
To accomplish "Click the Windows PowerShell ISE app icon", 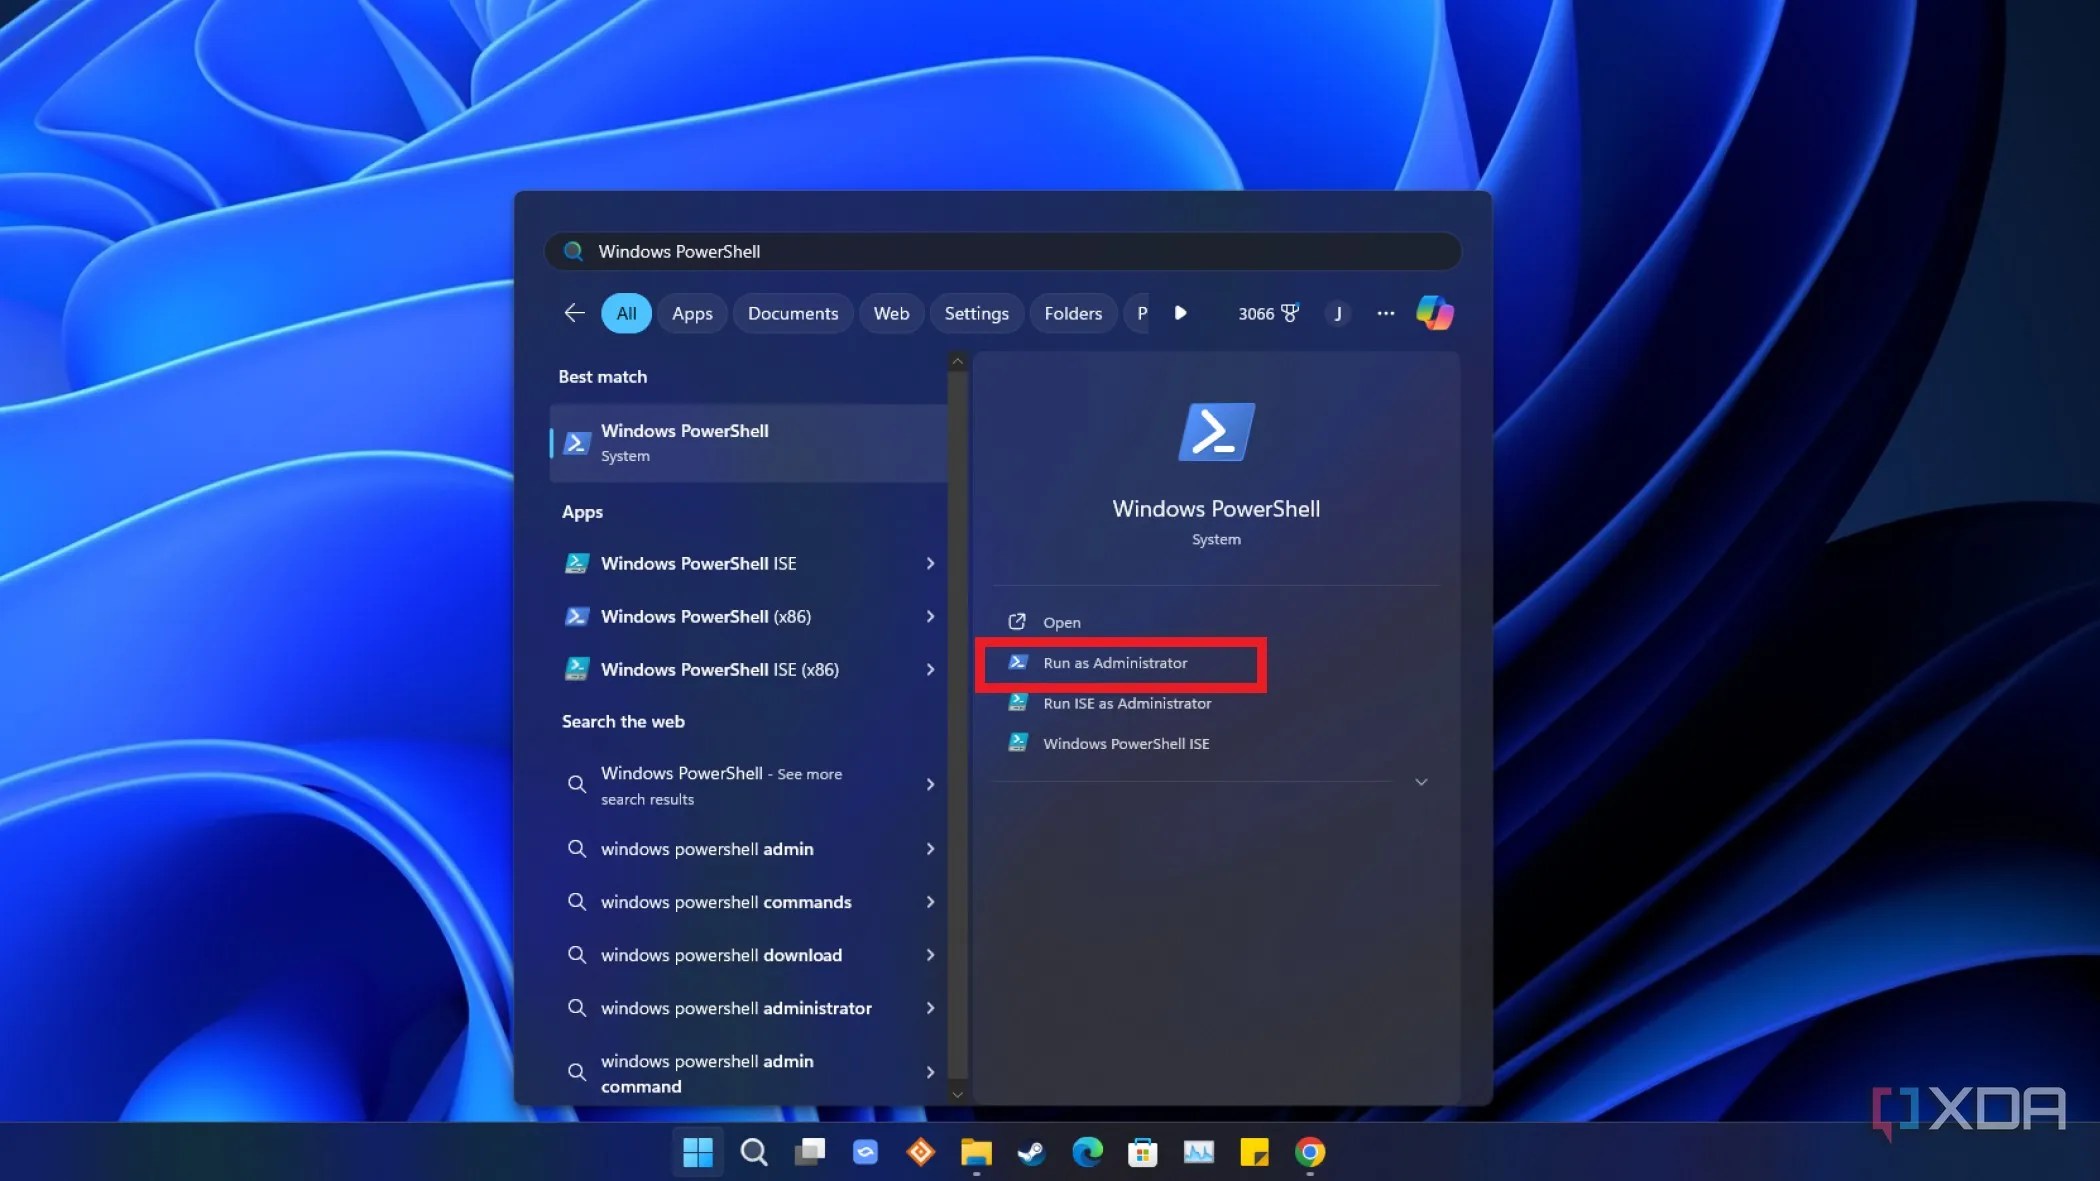I will coord(577,563).
